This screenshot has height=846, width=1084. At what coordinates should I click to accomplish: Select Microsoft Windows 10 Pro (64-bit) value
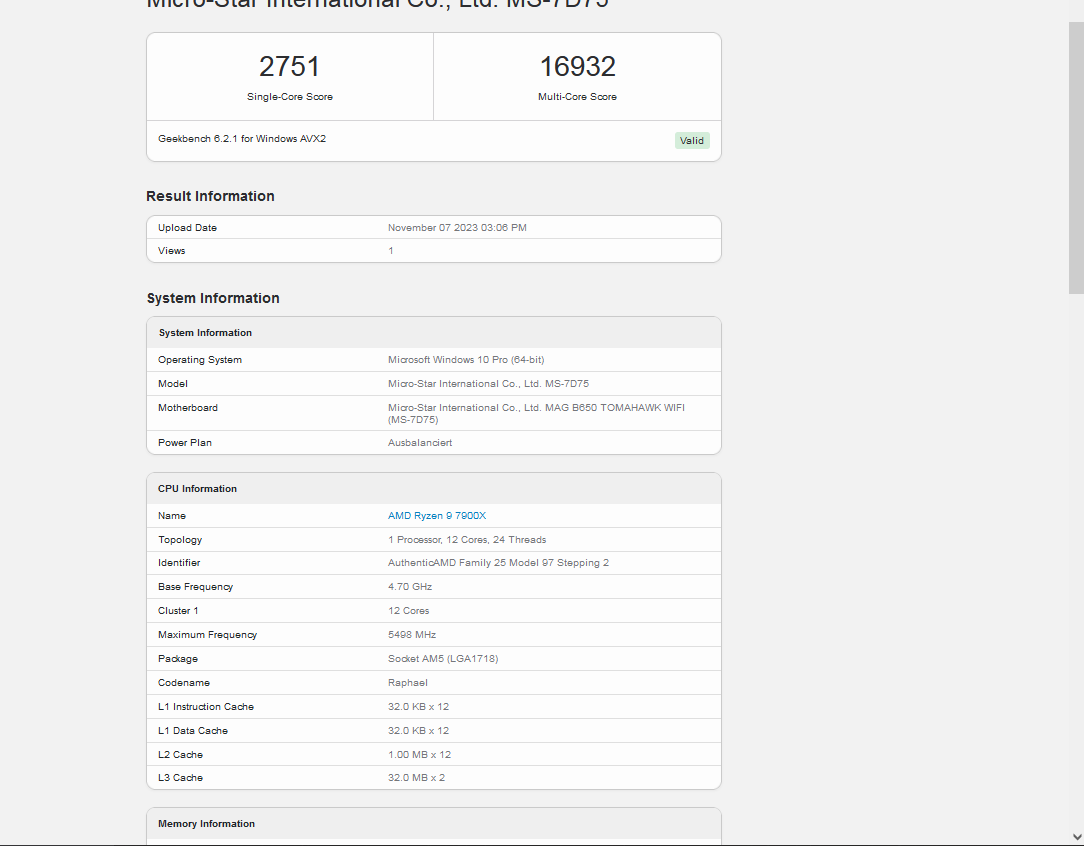[466, 359]
